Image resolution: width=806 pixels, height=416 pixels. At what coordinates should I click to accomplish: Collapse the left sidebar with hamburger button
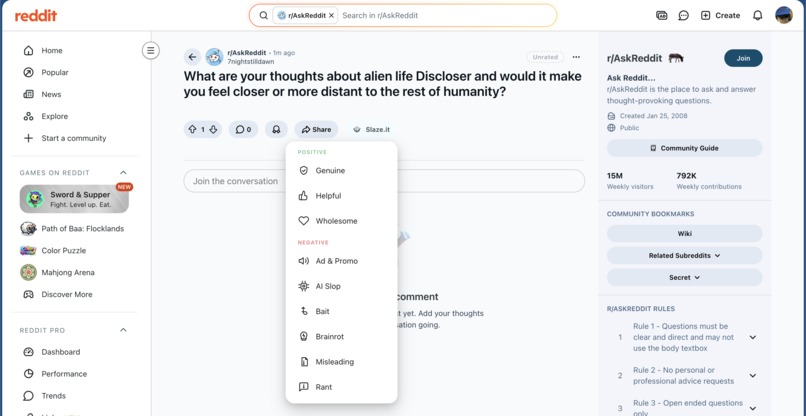(x=151, y=50)
